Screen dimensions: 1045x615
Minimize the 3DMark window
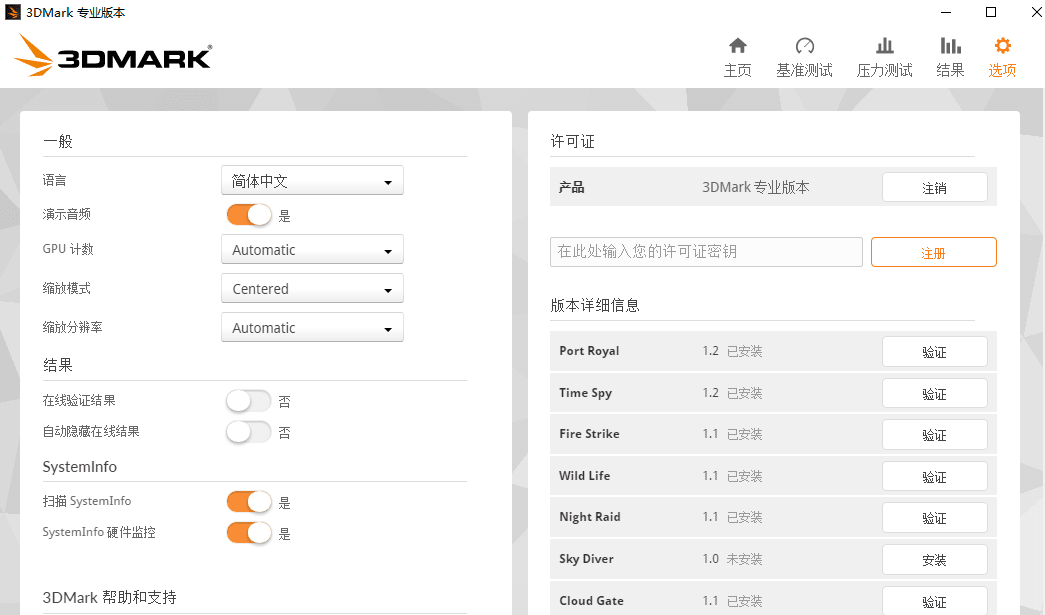tap(946, 12)
